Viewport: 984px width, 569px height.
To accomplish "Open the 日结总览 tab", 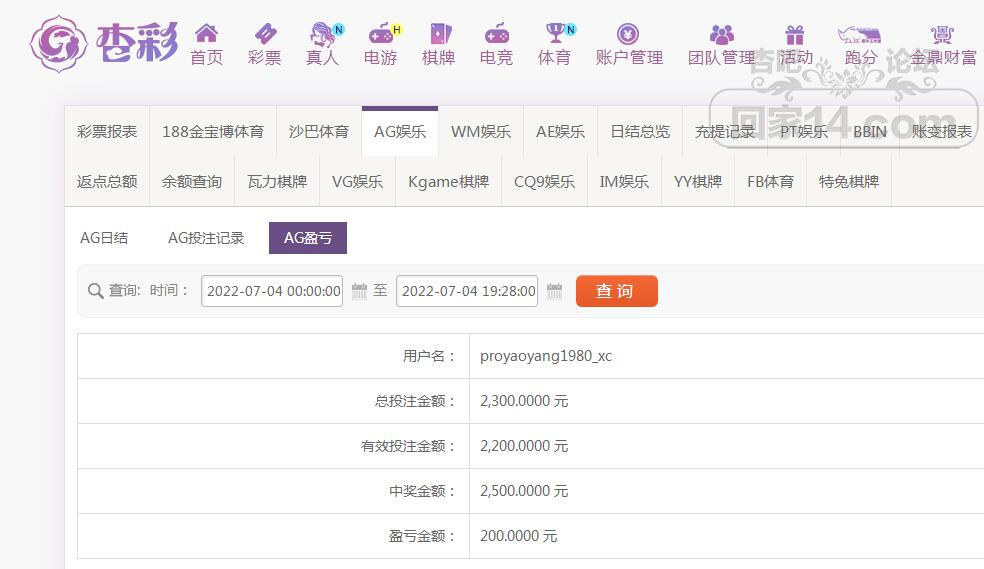I will click(x=640, y=132).
